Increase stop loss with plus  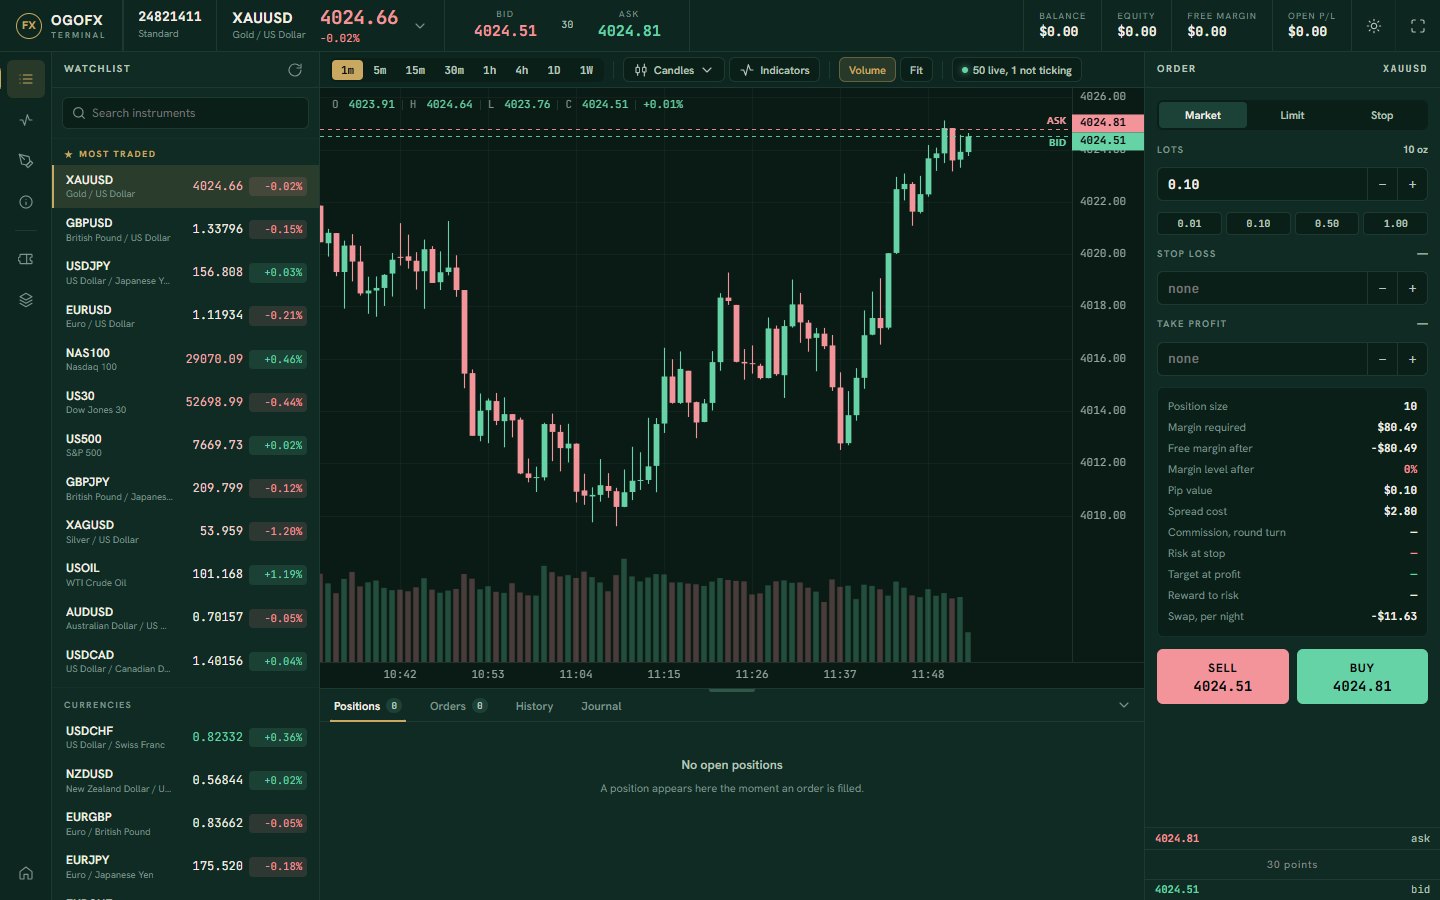[1412, 289]
